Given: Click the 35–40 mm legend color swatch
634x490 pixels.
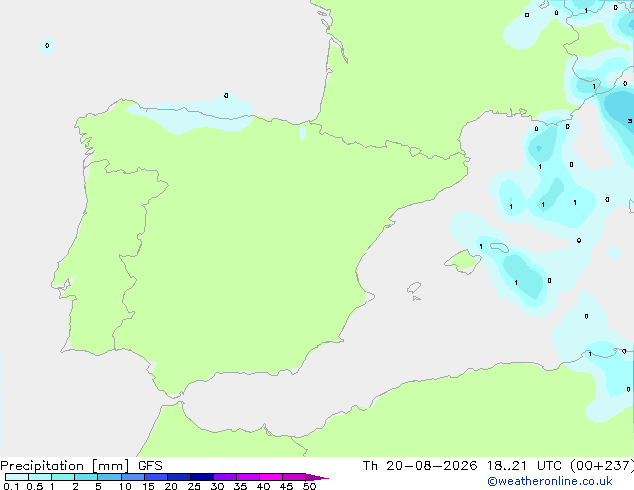Looking at the screenshot, I should (248, 477).
